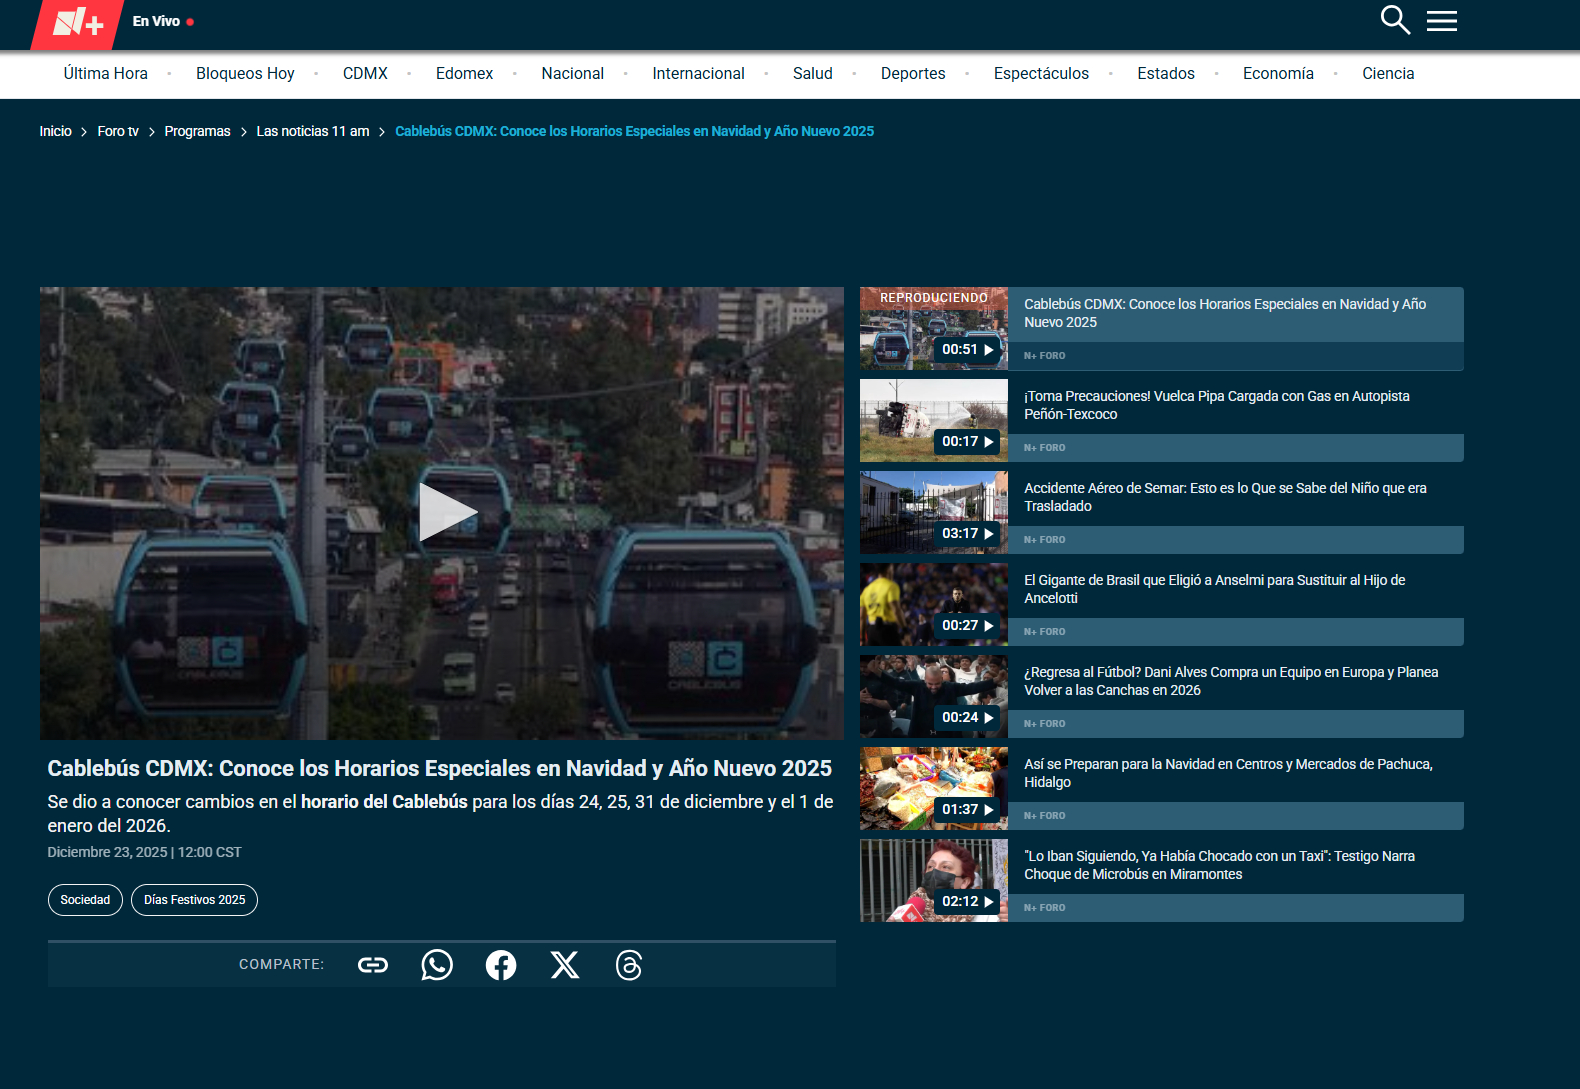Open the Deportes section

[x=913, y=74]
